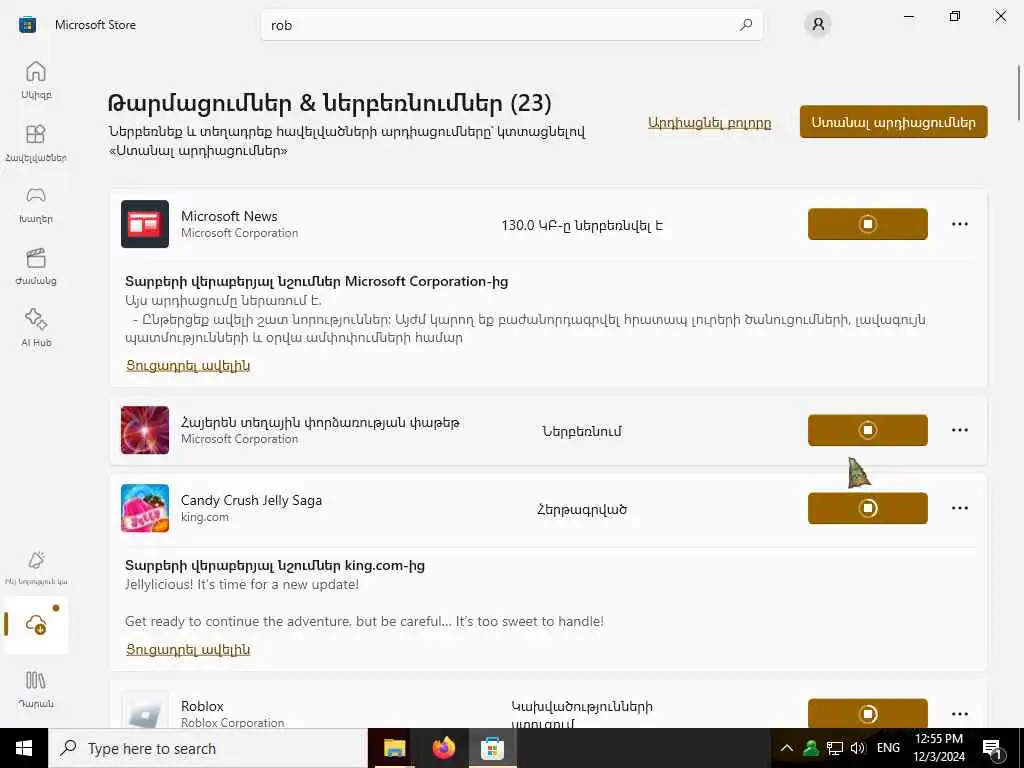Open more options for Candy Crush Jelly Saga

pos(959,508)
